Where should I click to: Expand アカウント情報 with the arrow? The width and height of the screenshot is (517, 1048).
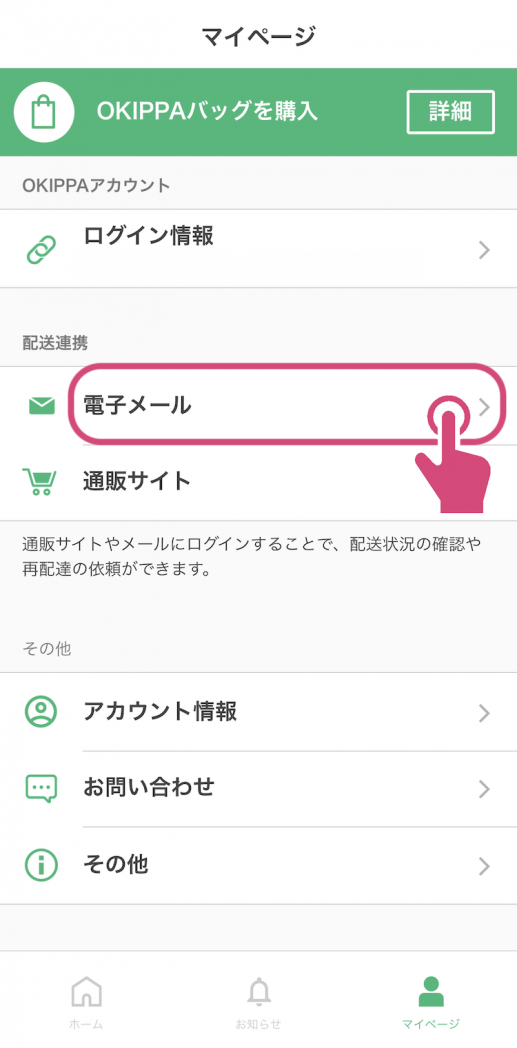pyautogui.click(x=485, y=713)
